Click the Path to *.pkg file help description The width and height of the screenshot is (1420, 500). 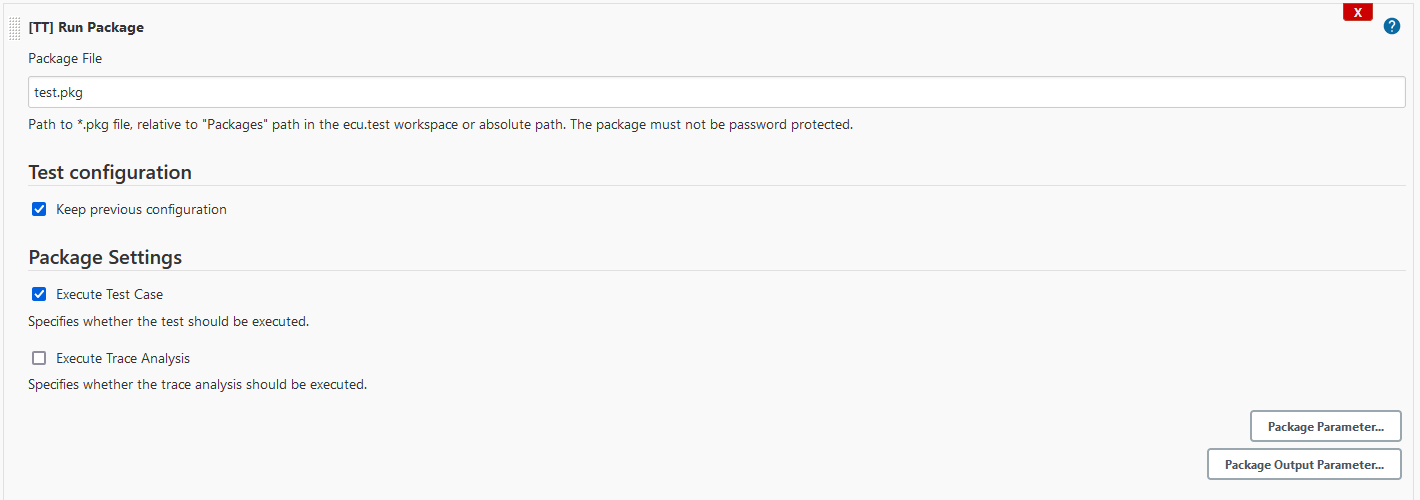point(440,126)
